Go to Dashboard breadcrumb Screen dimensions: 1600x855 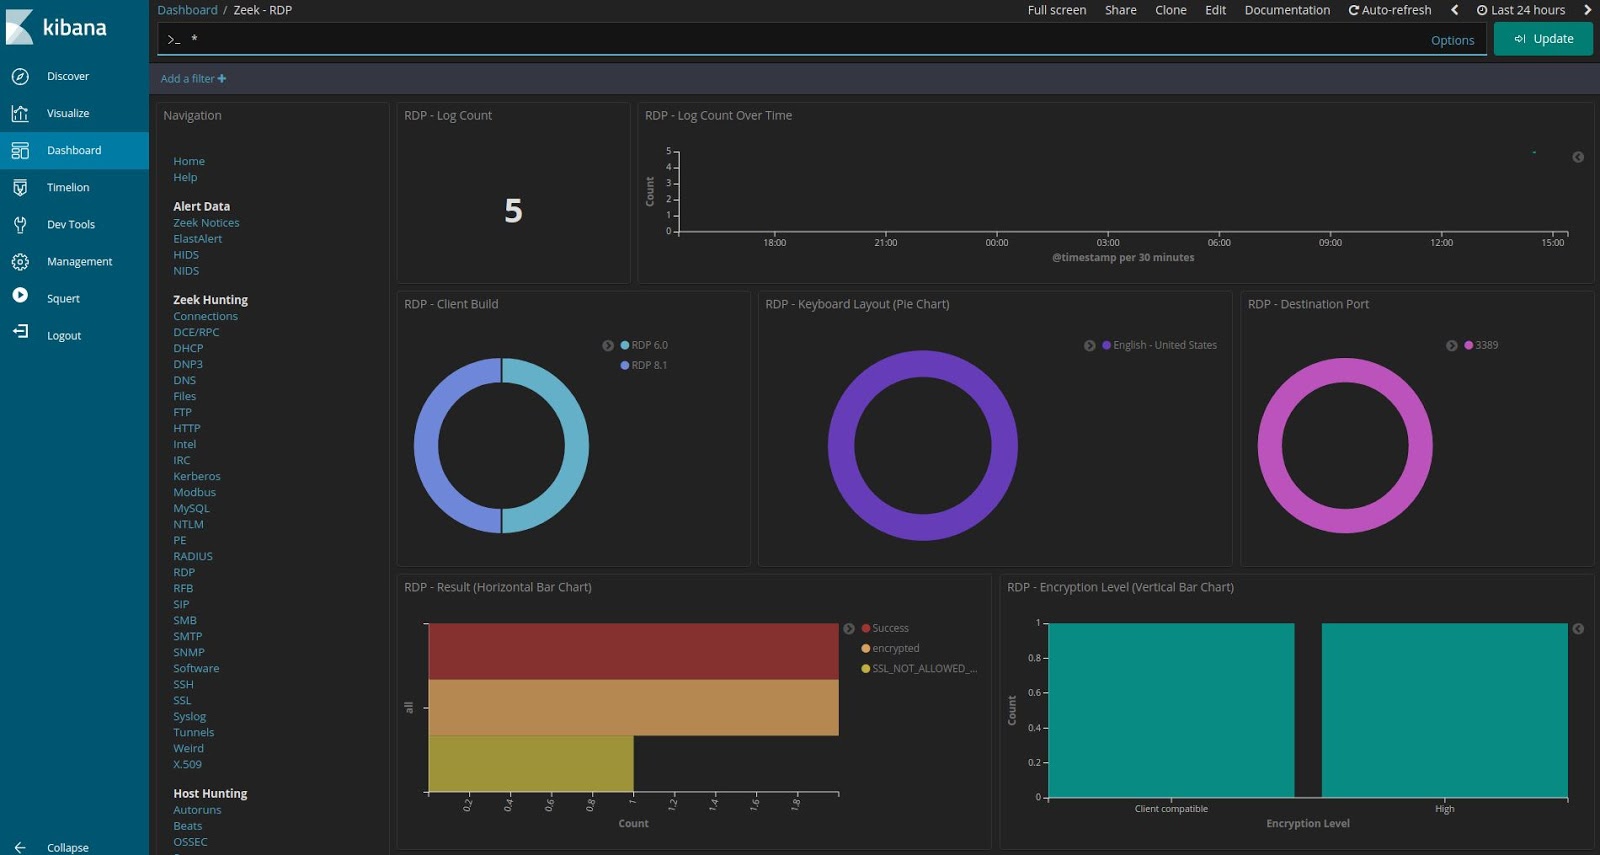tap(187, 10)
